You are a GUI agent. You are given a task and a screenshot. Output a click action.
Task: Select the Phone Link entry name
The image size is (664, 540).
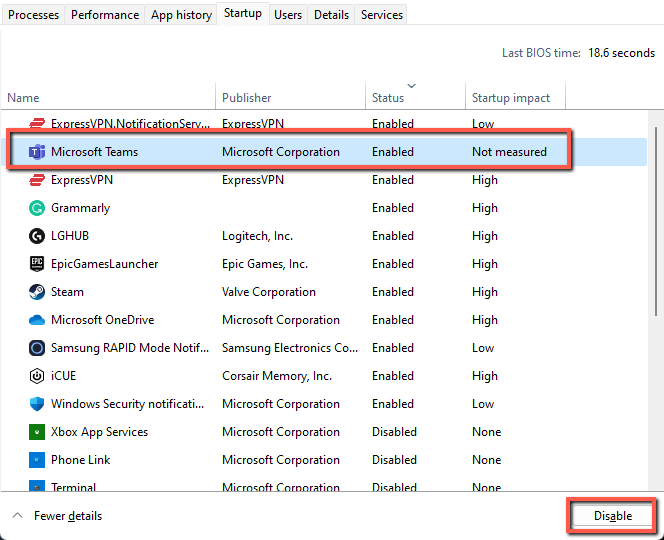coord(80,460)
